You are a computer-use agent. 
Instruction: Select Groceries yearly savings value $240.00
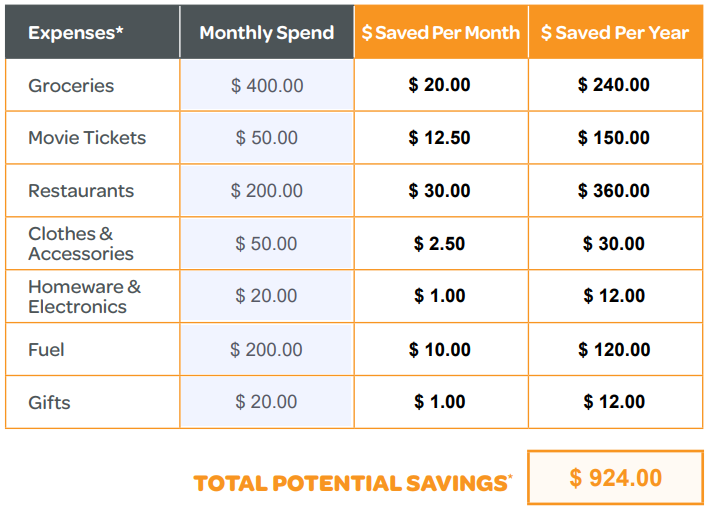(614, 85)
